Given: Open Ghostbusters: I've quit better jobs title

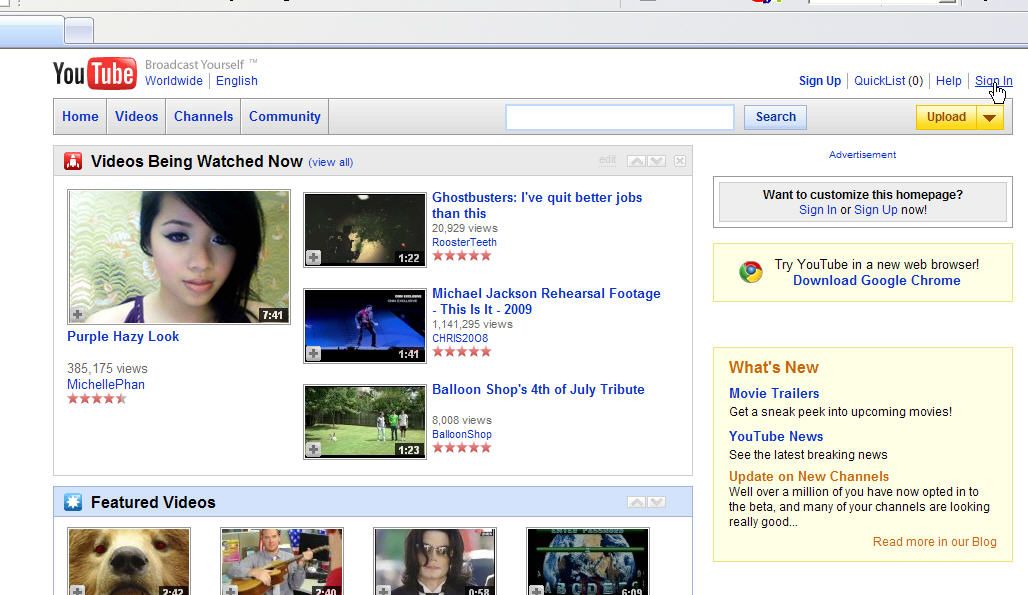Looking at the screenshot, I should 537,205.
